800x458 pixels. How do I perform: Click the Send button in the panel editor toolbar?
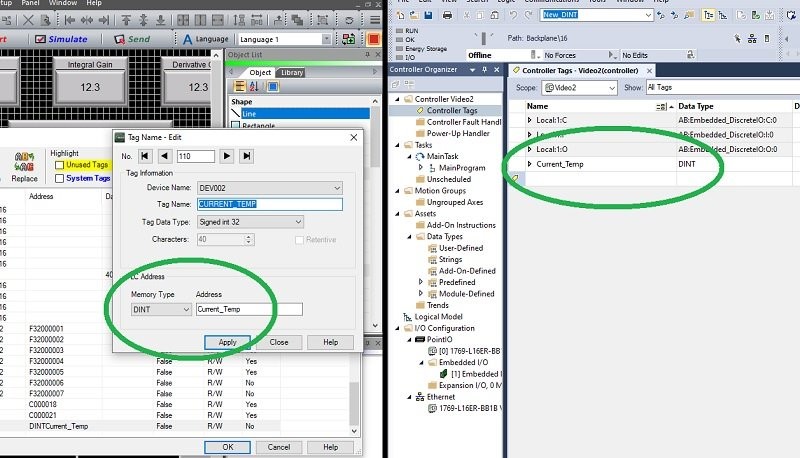pyautogui.click(x=132, y=39)
